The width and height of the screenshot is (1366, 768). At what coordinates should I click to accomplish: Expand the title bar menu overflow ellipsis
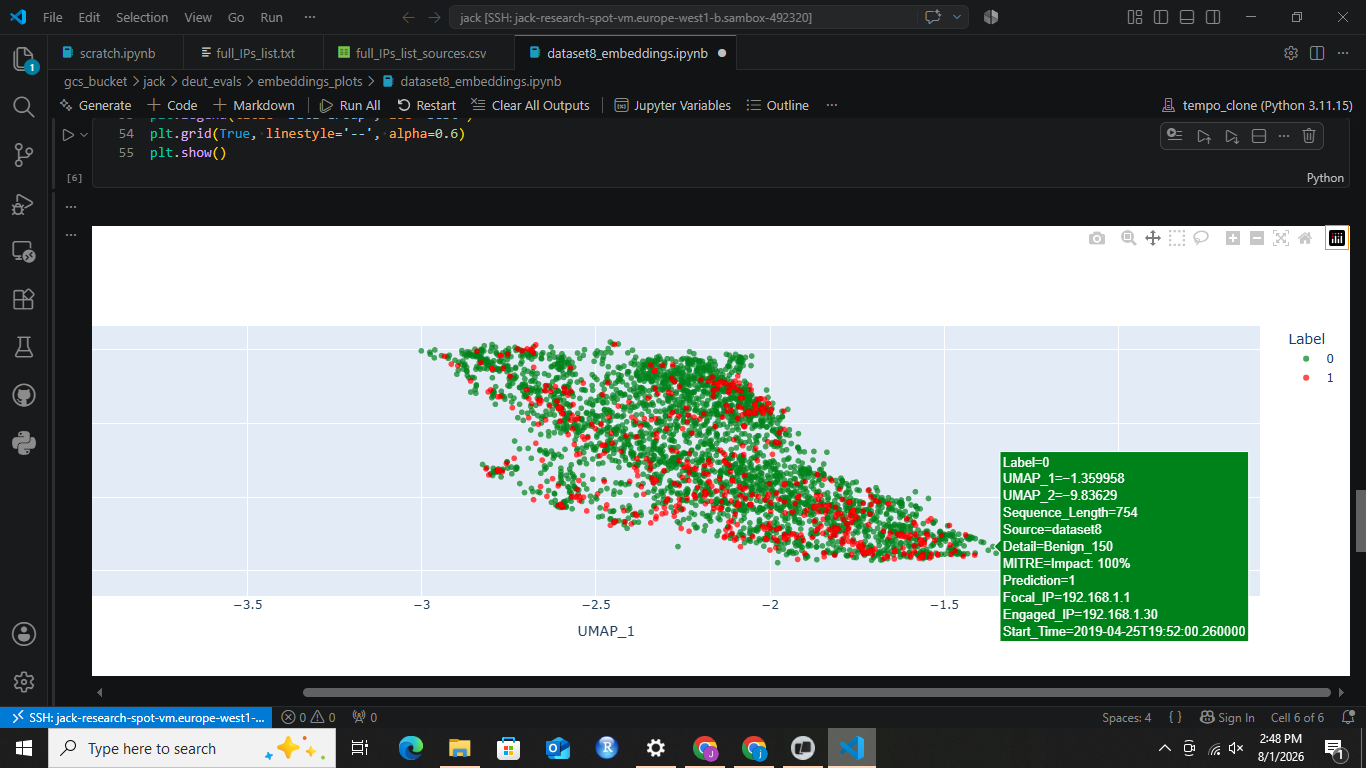[x=310, y=18]
